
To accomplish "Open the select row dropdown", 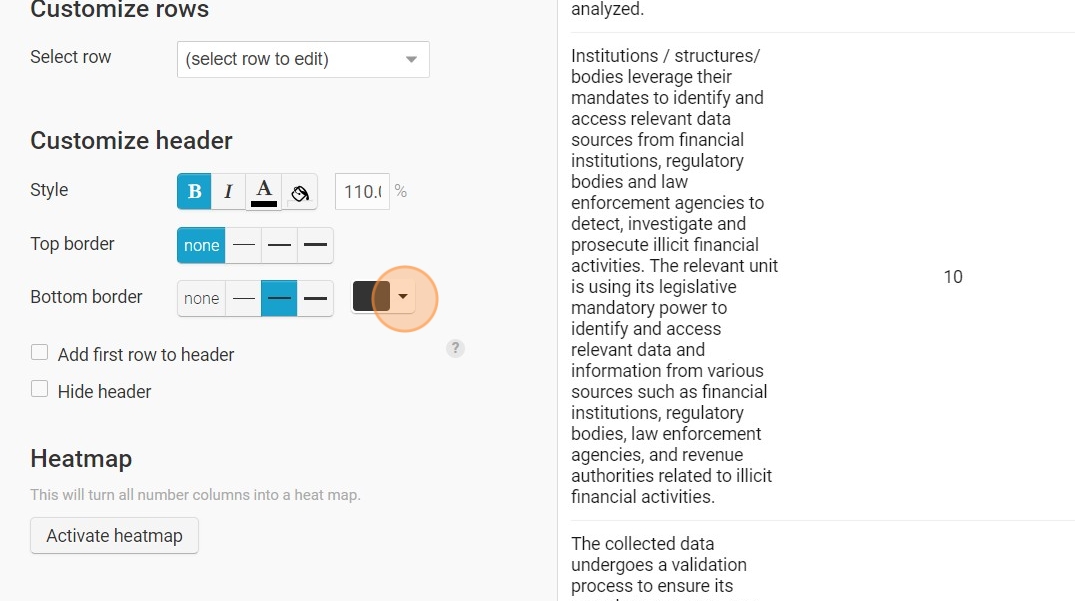I will 303,59.
